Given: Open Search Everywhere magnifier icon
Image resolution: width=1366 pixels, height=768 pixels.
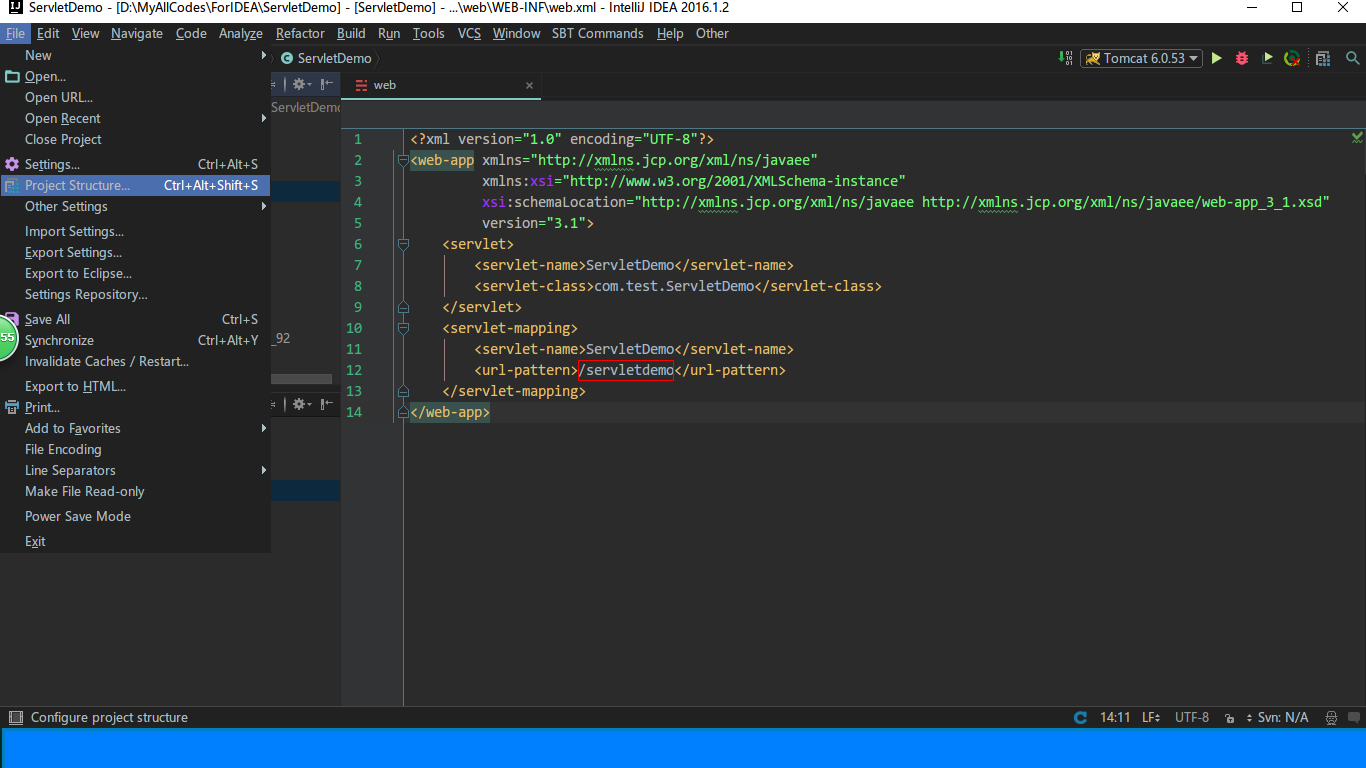Looking at the screenshot, I should (x=1353, y=58).
